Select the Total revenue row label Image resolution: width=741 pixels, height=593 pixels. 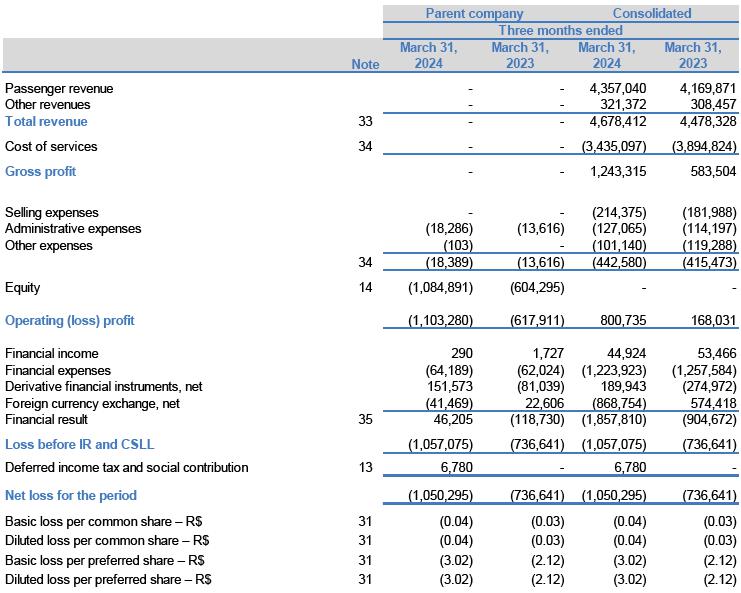(x=46, y=122)
